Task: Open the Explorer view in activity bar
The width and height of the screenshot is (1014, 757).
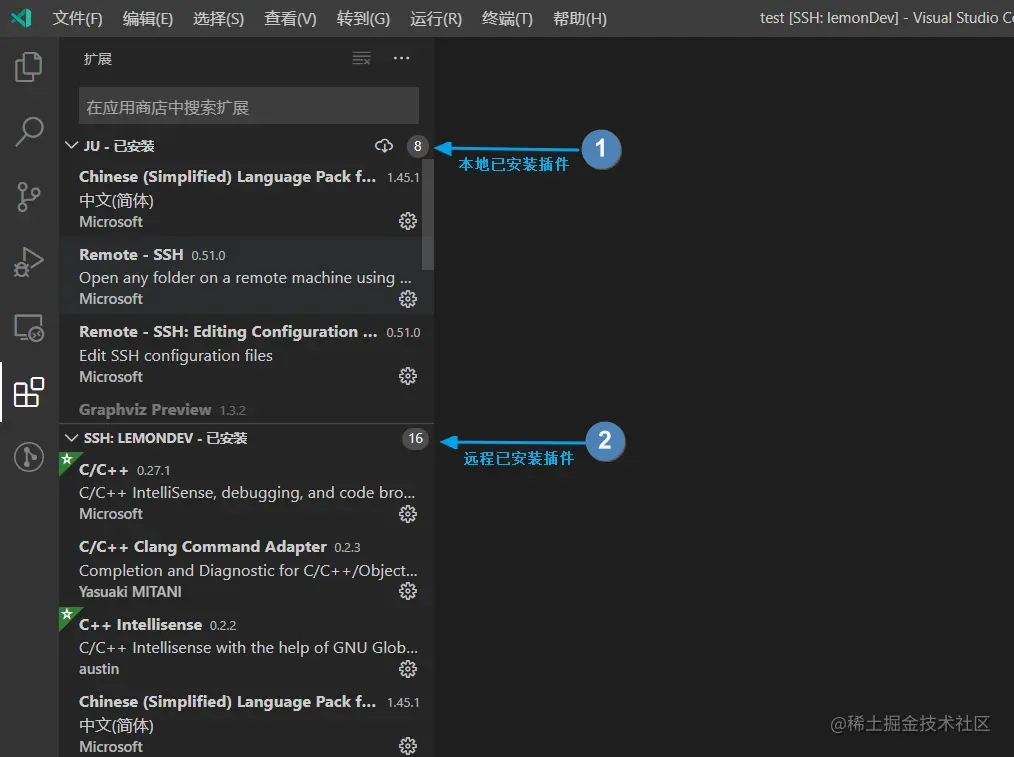Action: click(x=28, y=67)
